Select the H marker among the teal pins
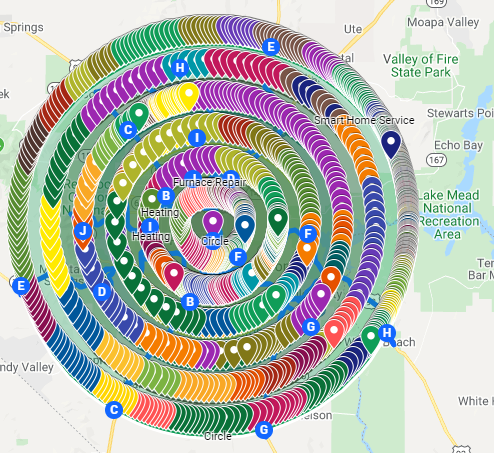The height and width of the screenshot is (453, 494). tap(180, 68)
